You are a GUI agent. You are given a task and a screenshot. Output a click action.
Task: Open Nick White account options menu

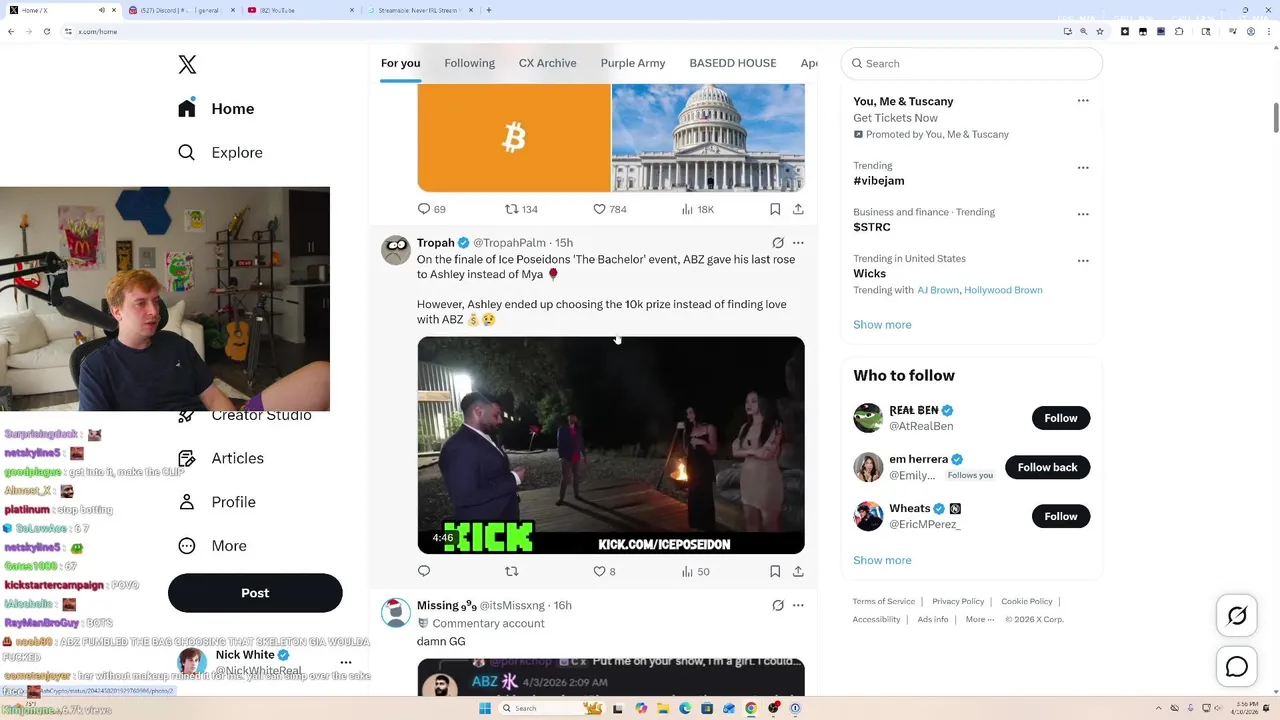coord(346,662)
